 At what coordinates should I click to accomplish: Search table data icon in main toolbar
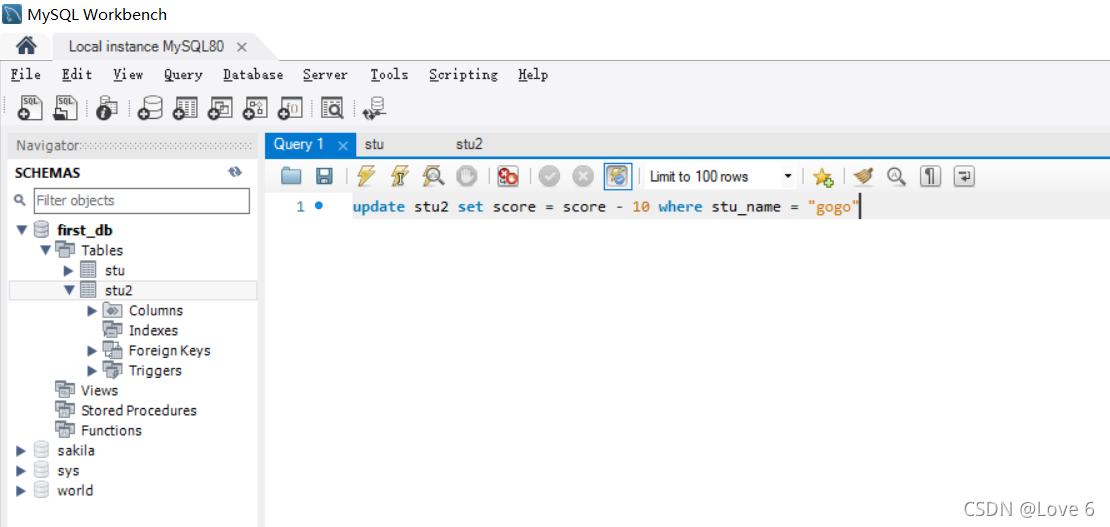coord(332,108)
